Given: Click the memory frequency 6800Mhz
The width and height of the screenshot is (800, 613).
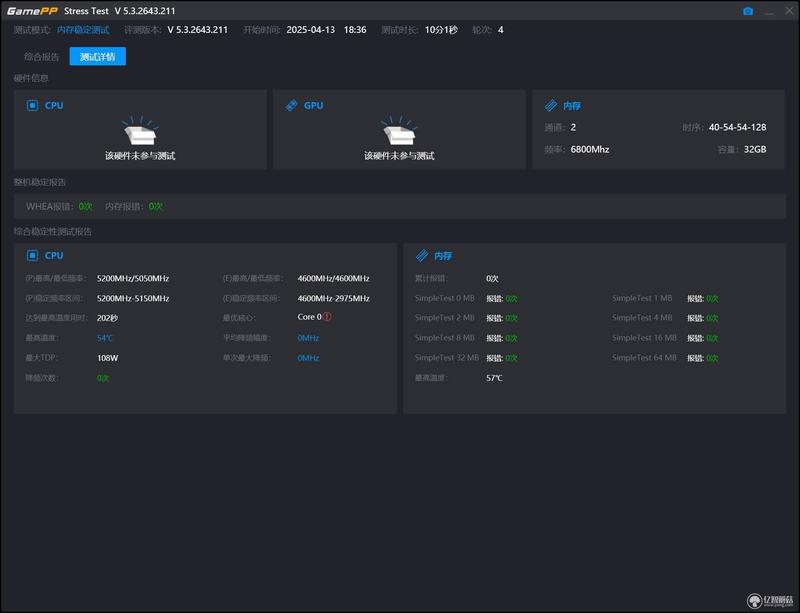Looking at the screenshot, I should (x=590, y=150).
